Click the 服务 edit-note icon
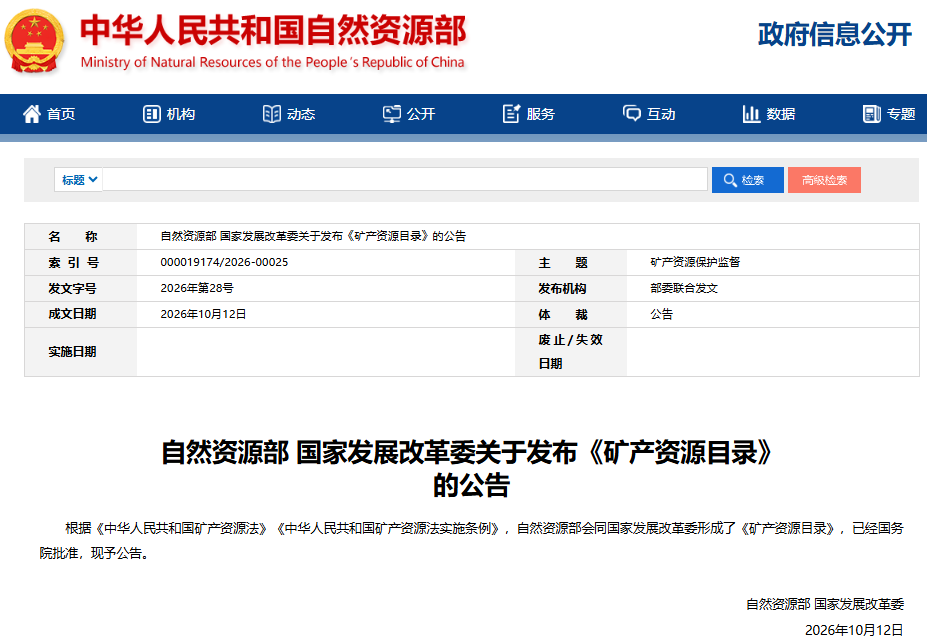The width and height of the screenshot is (927, 644). [x=511, y=114]
